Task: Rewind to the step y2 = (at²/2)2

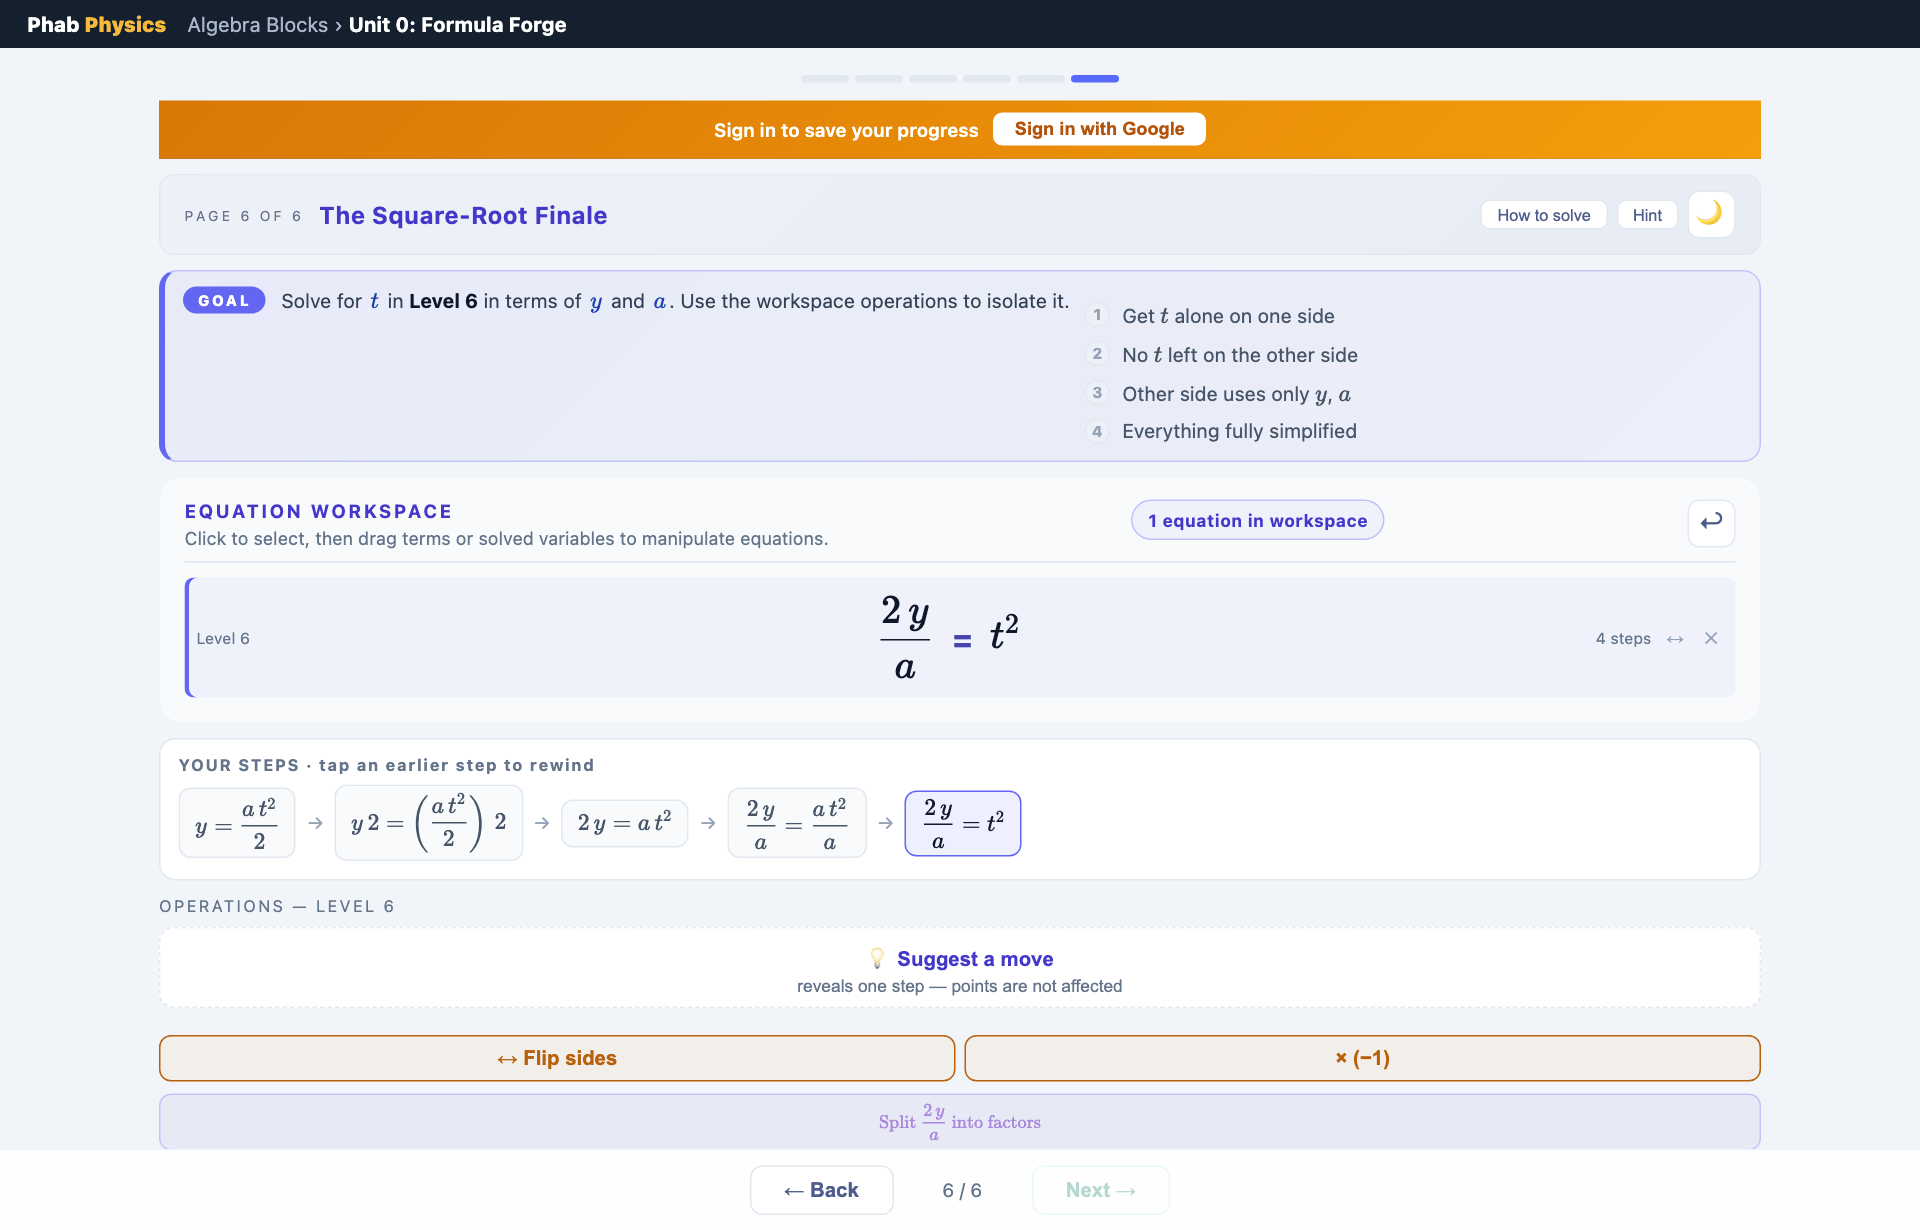Action: click(429, 823)
